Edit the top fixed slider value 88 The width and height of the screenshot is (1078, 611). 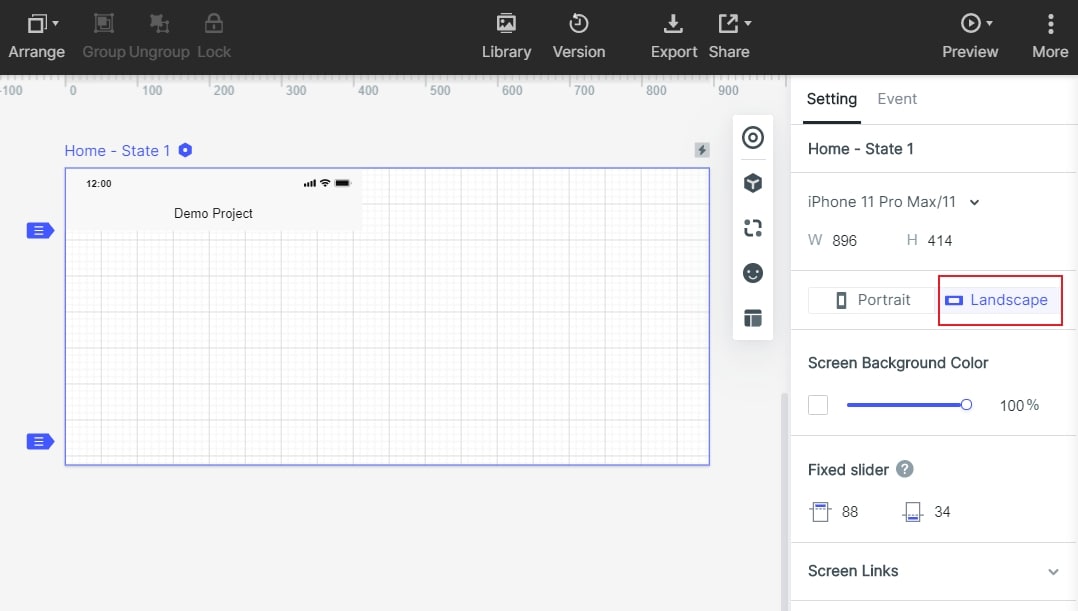tap(850, 512)
